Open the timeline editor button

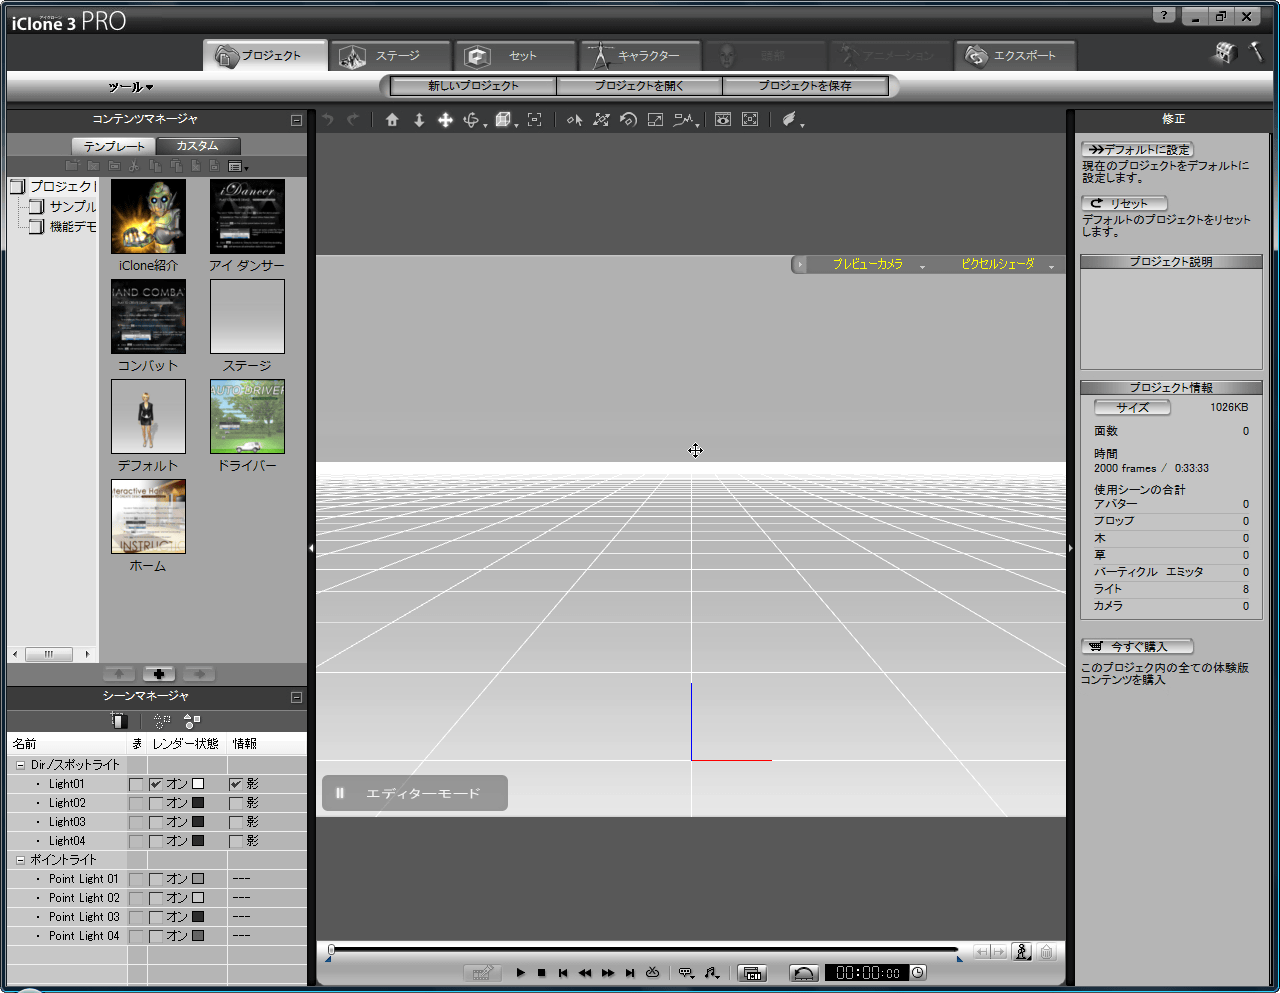pyautogui.click(x=753, y=973)
